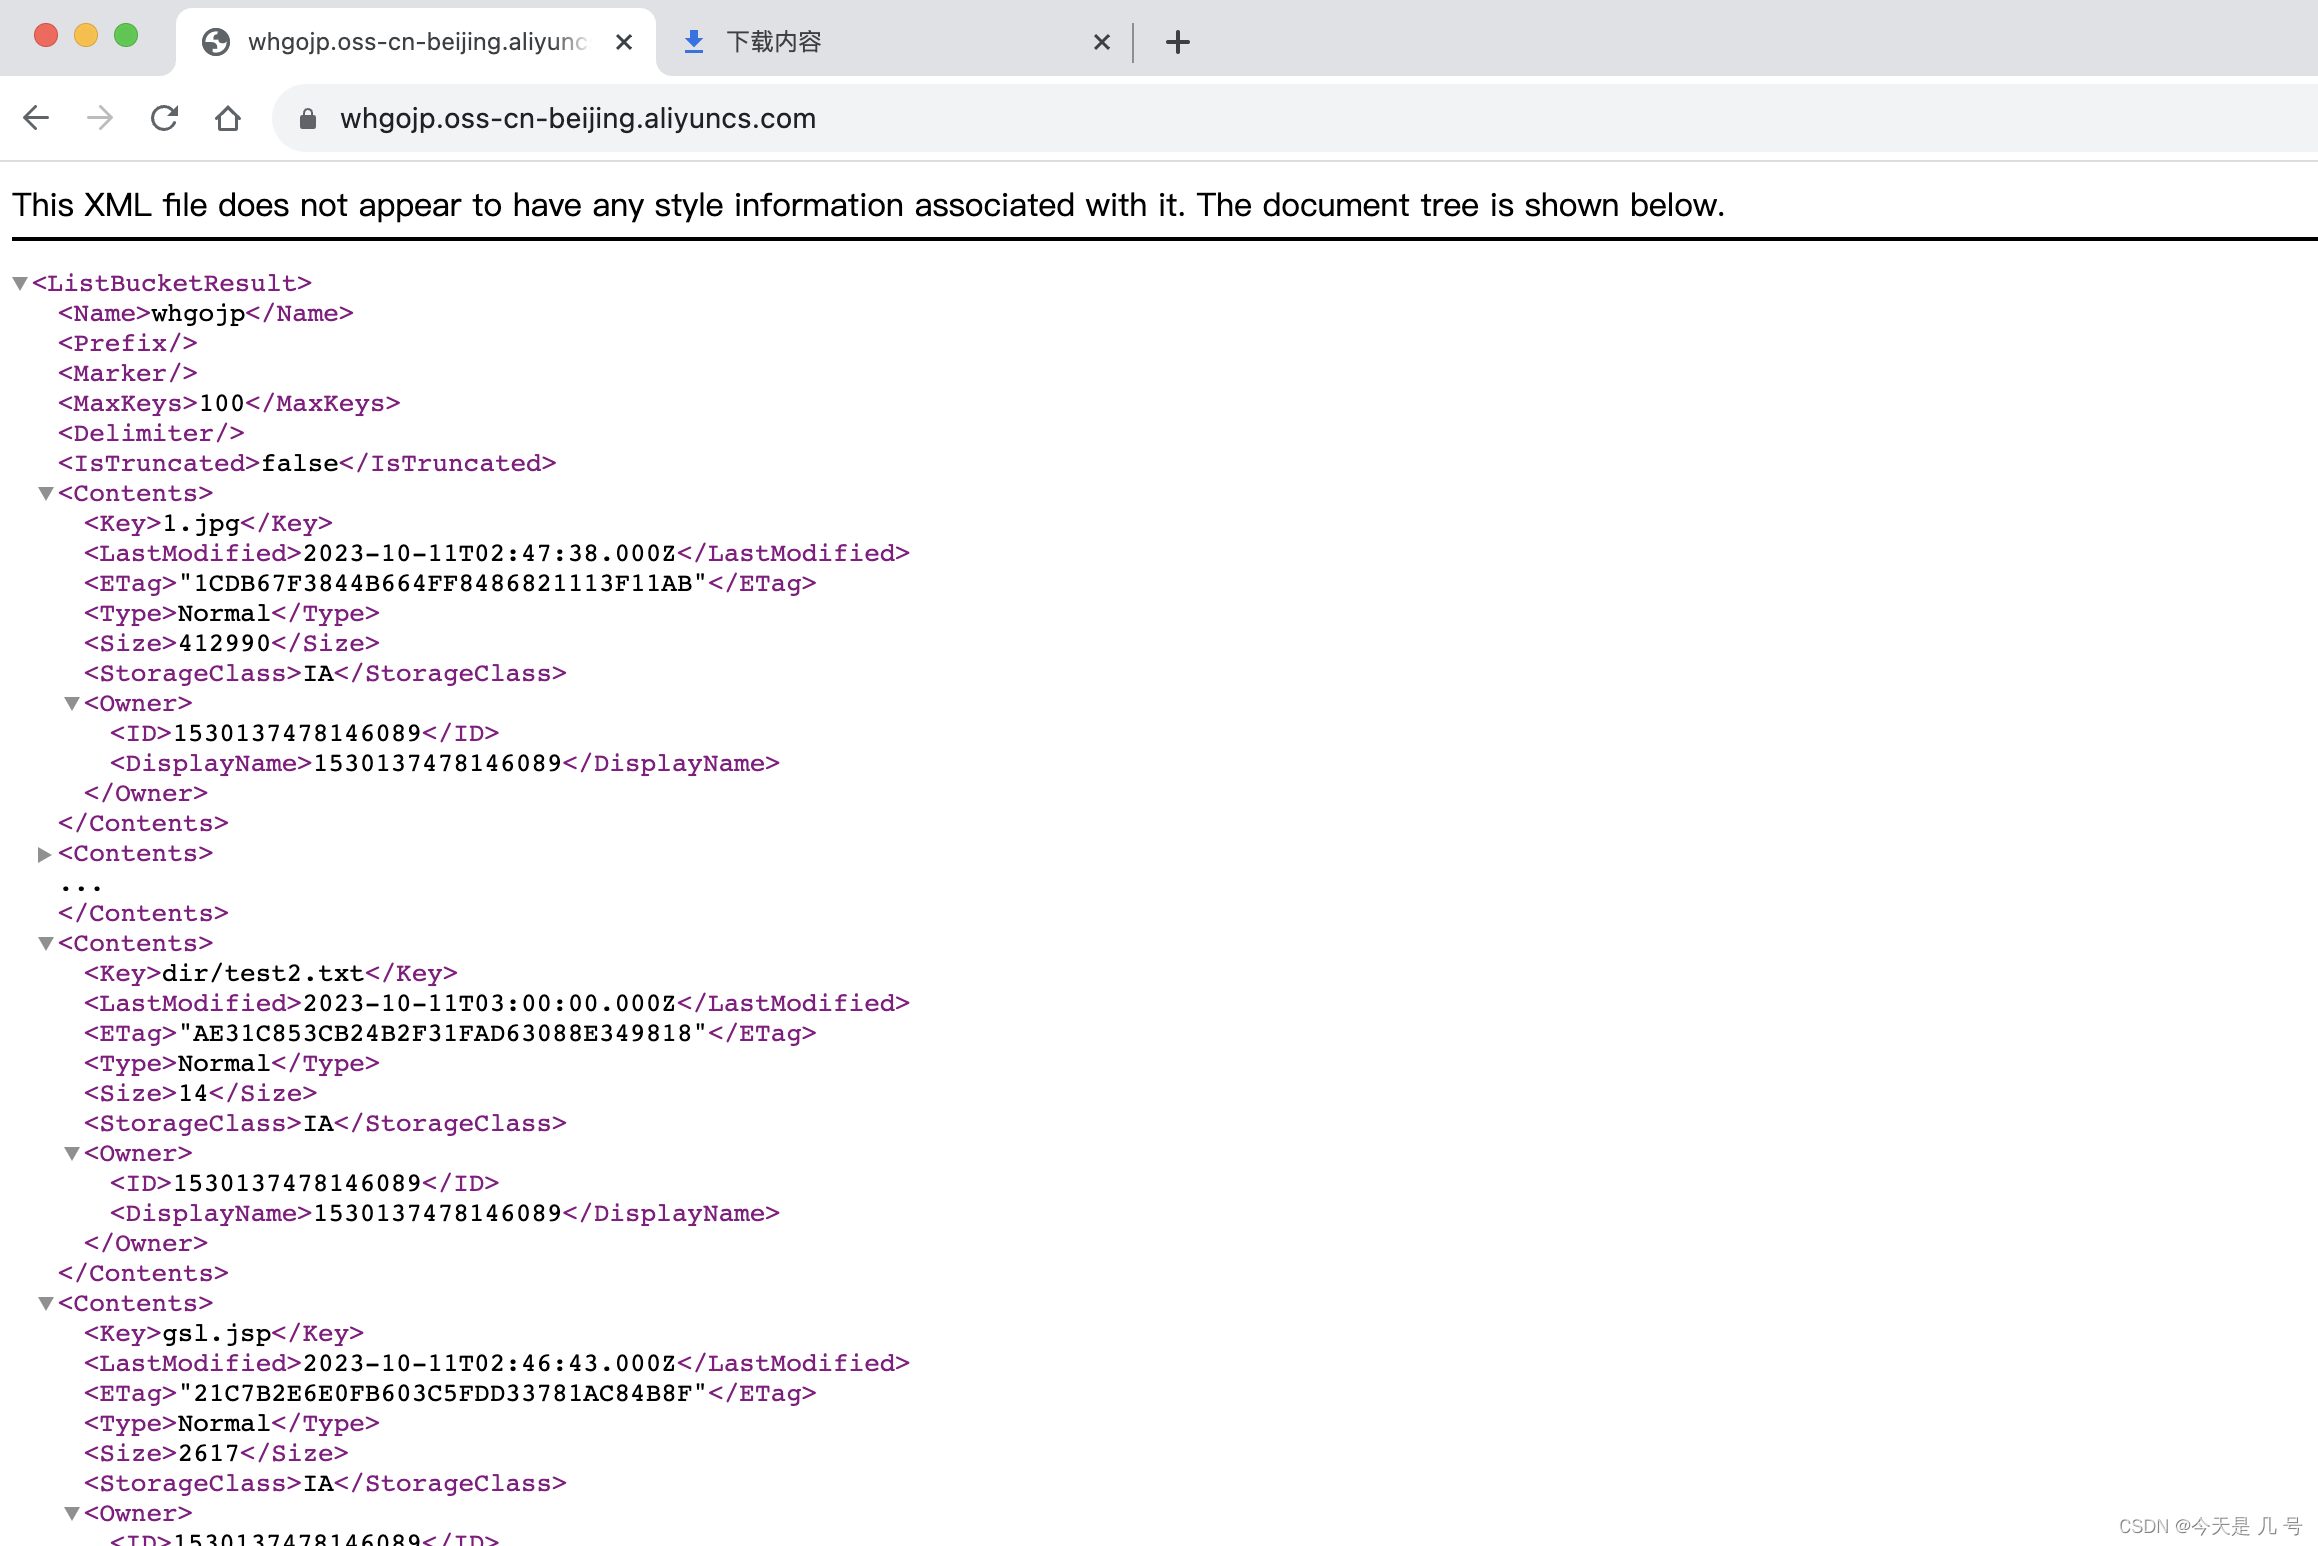Click the key gsl.jsp
The height and width of the screenshot is (1546, 2318).
217,1334
